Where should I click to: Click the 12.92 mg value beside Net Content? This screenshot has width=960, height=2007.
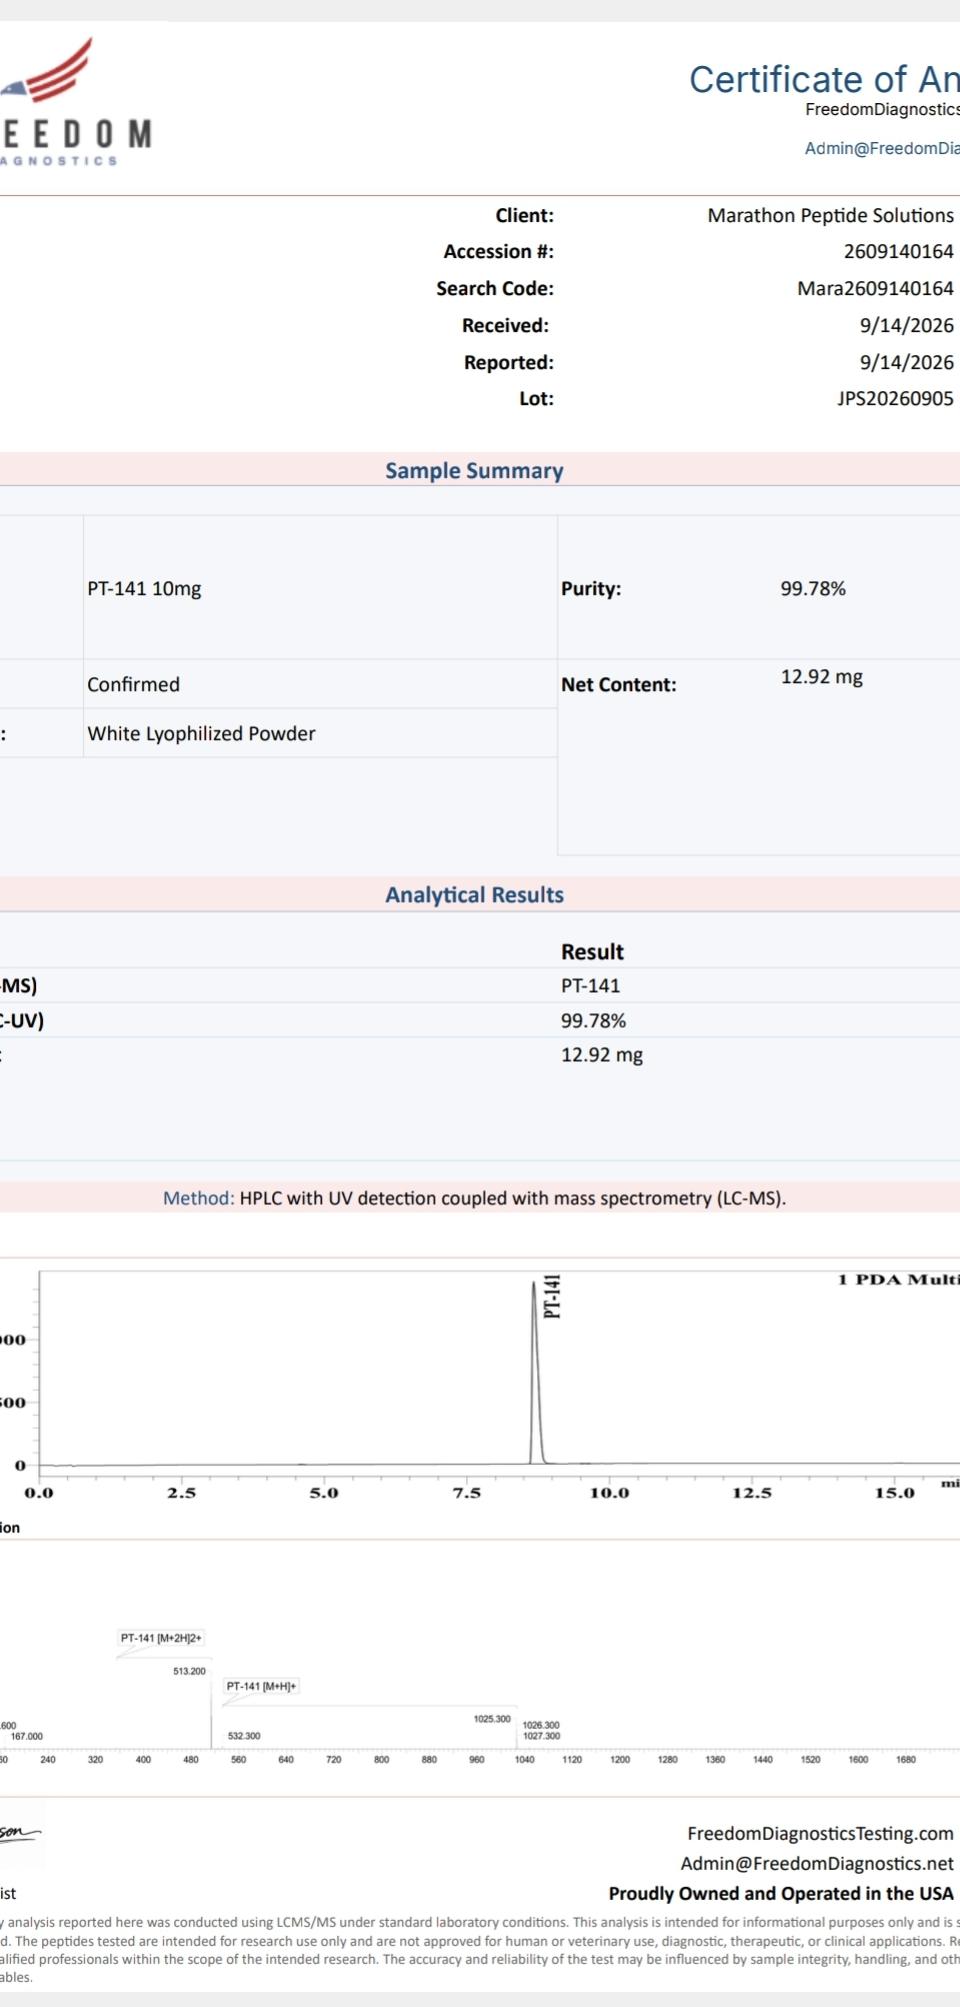821,677
